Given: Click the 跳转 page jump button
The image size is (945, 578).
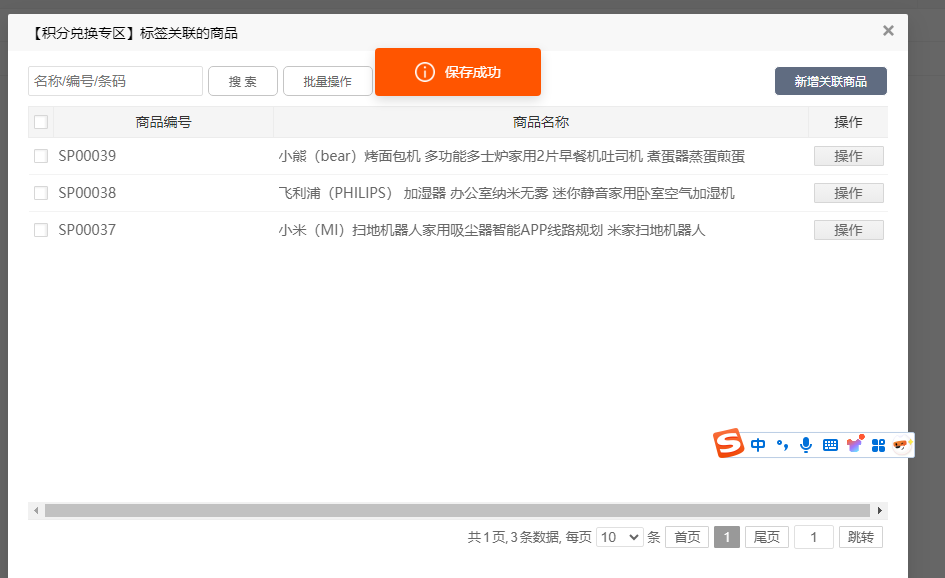Looking at the screenshot, I should point(861,537).
